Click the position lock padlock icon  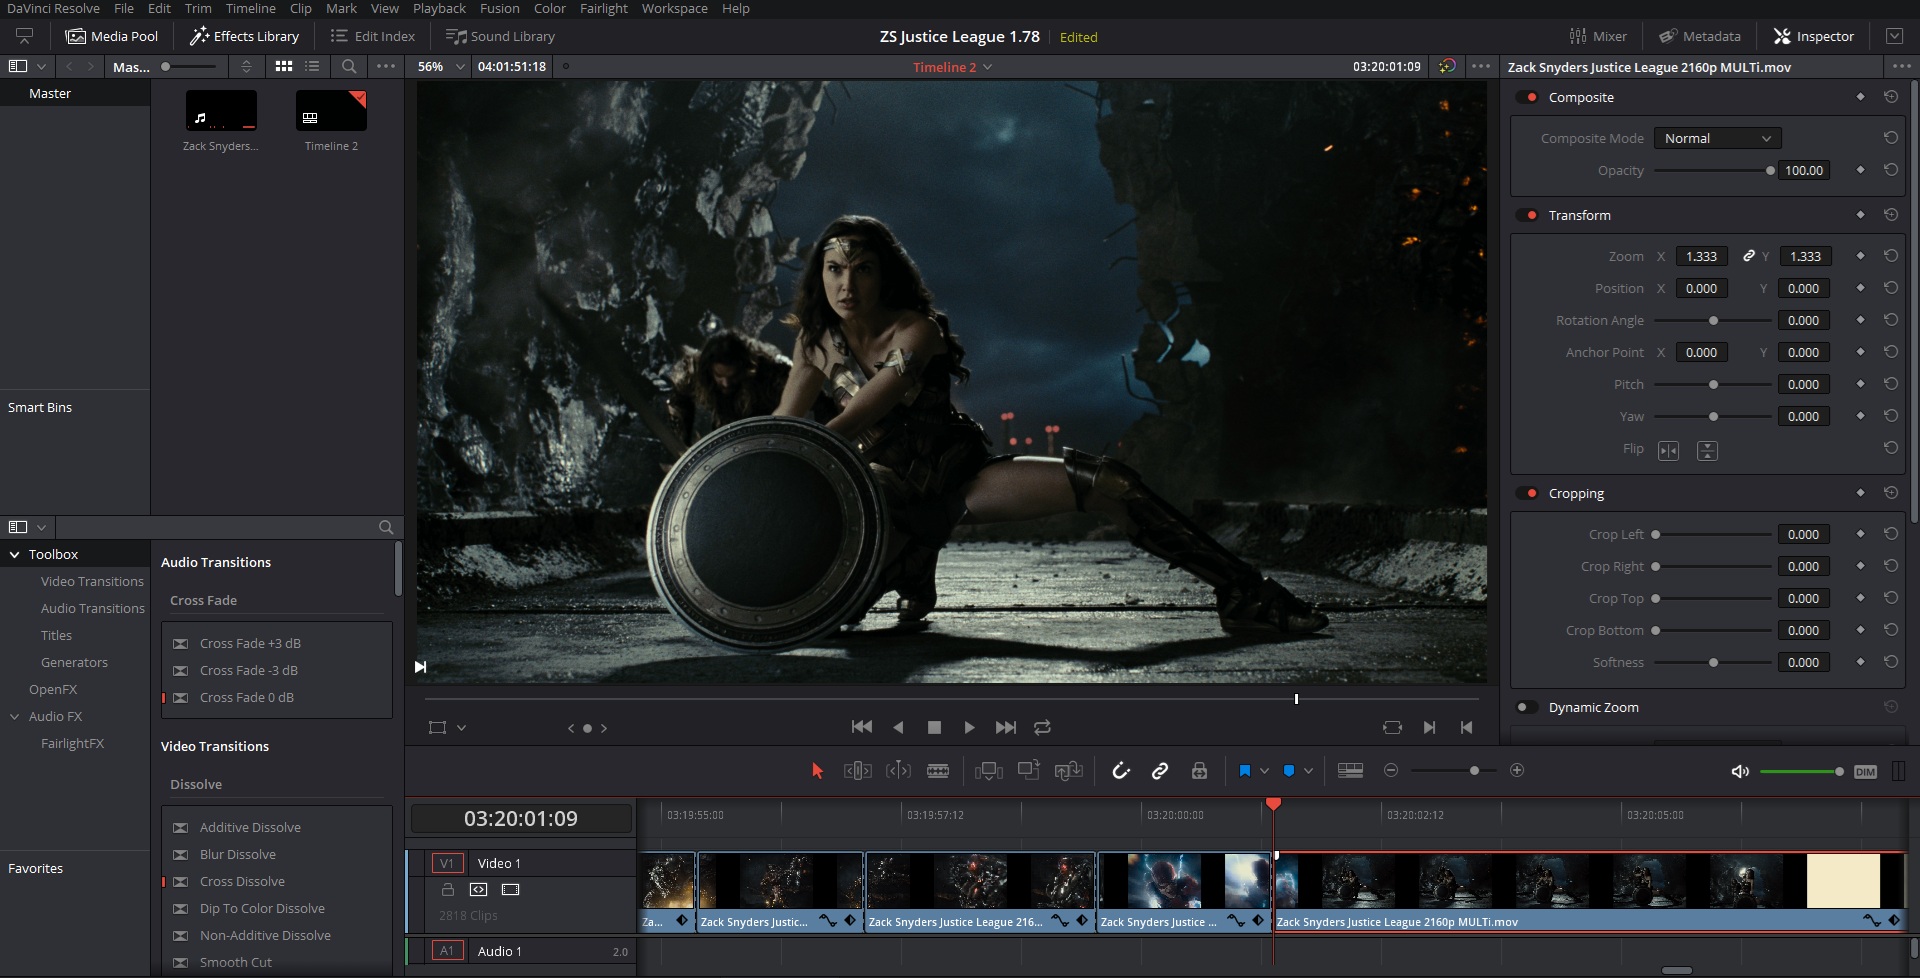[x=1199, y=770]
